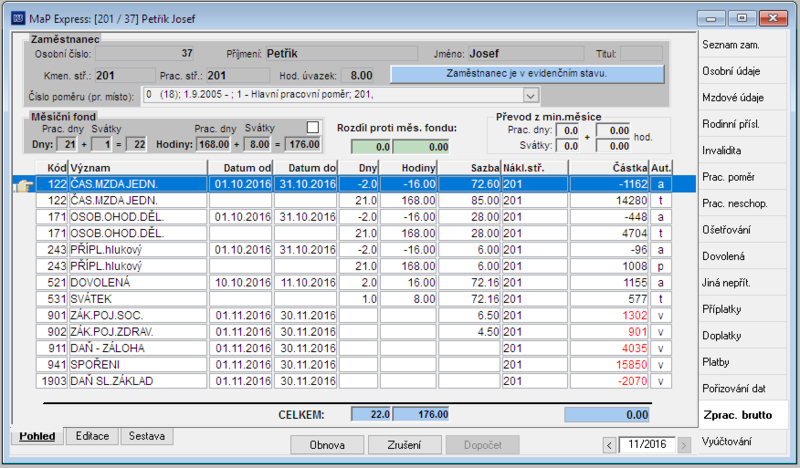Screen dimensions: 800x468
Task: Click the pointing hand row marker icon
Action: tap(23, 185)
